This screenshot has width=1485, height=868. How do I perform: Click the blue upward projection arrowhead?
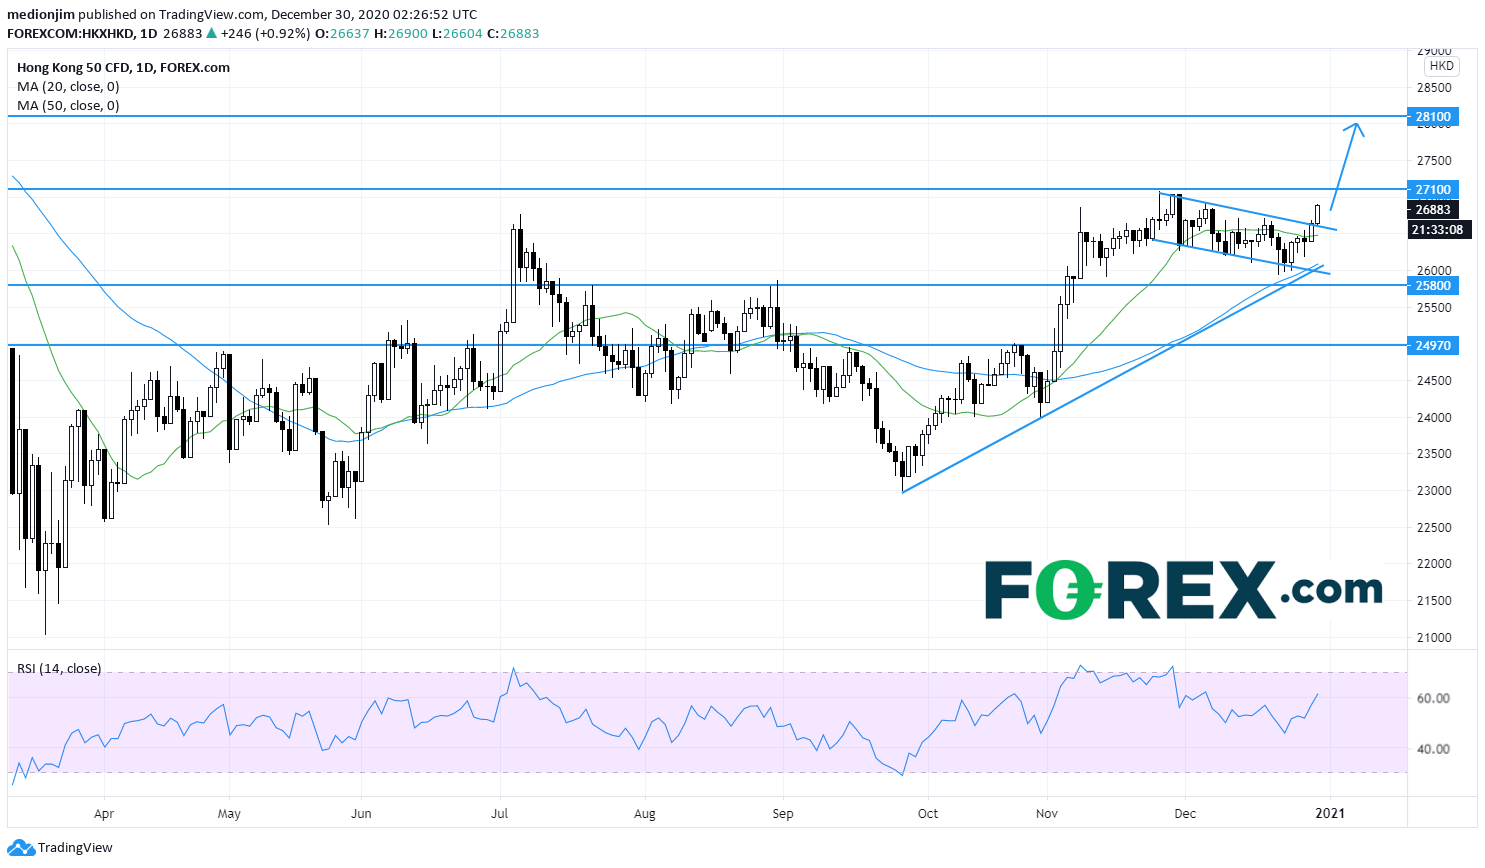pyautogui.click(x=1355, y=127)
